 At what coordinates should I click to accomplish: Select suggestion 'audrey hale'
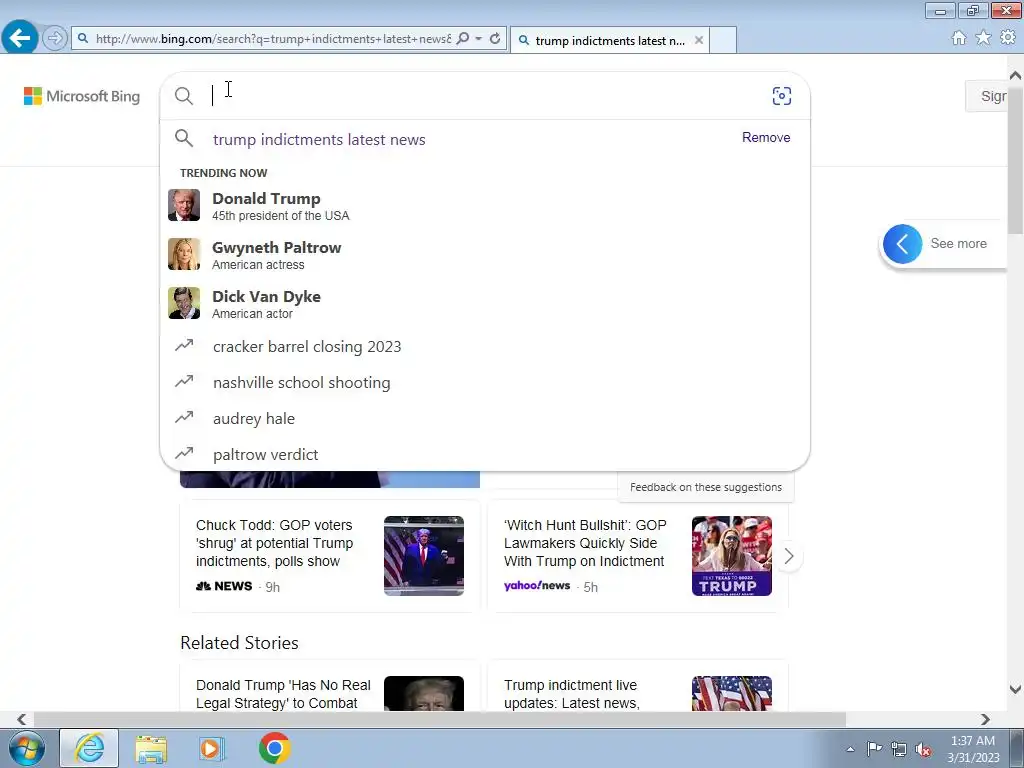coord(485,419)
